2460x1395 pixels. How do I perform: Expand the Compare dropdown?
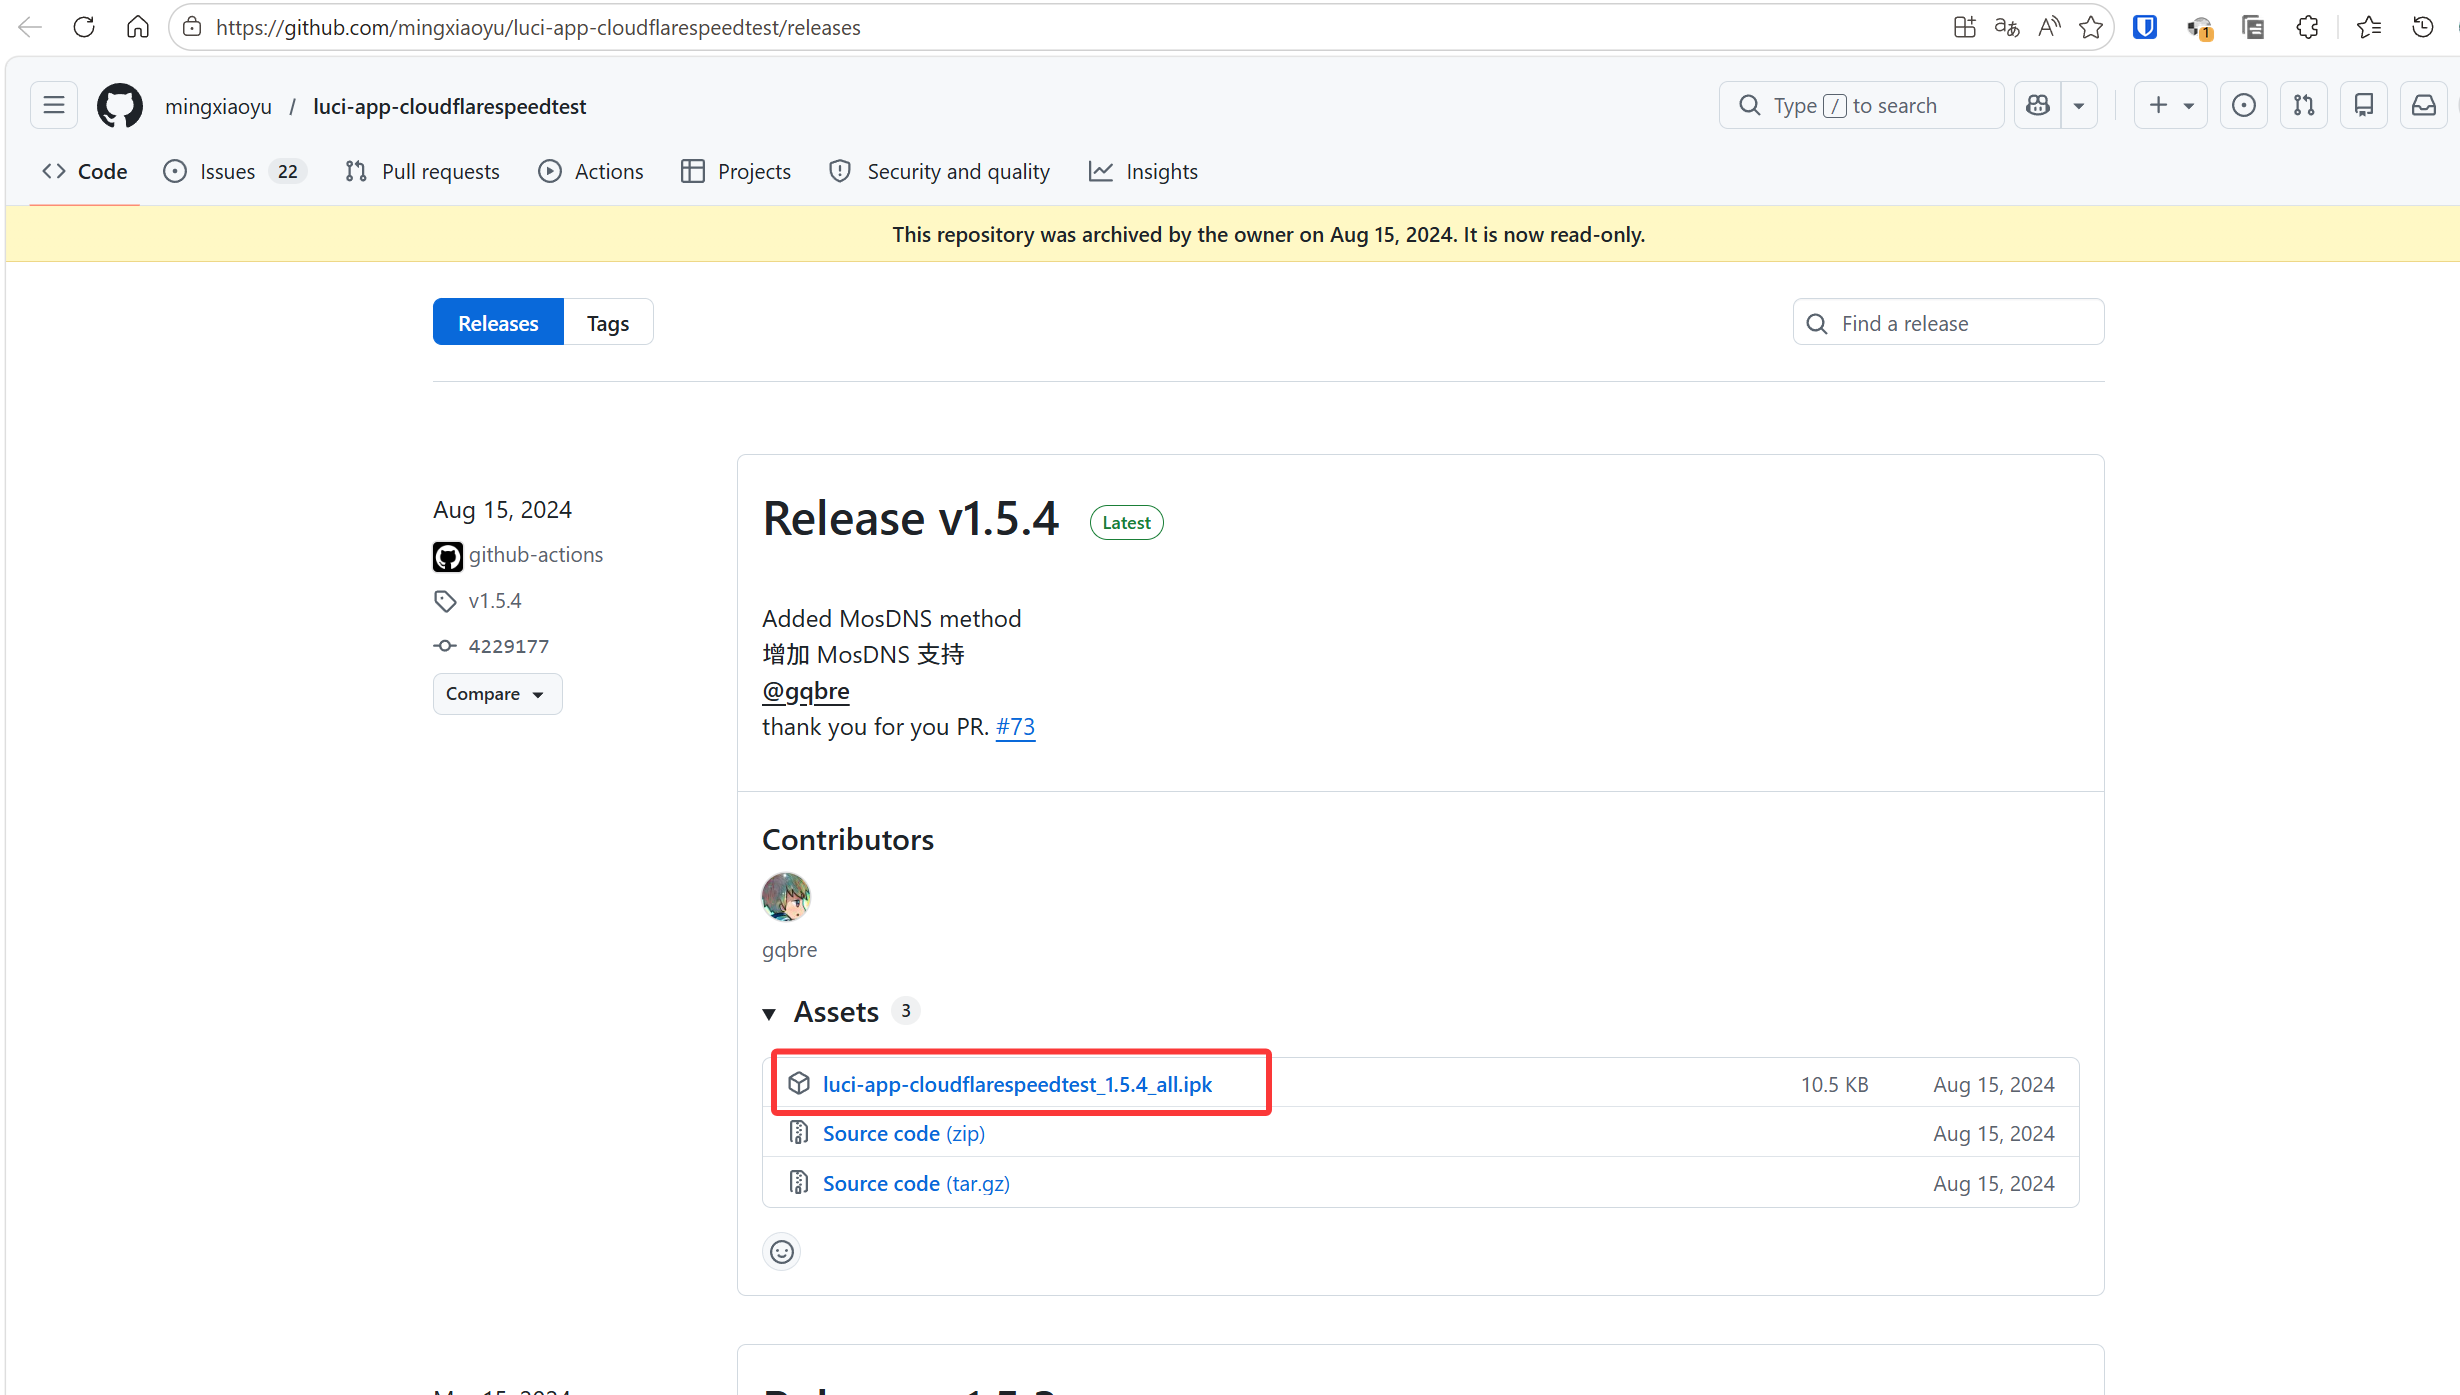497,694
